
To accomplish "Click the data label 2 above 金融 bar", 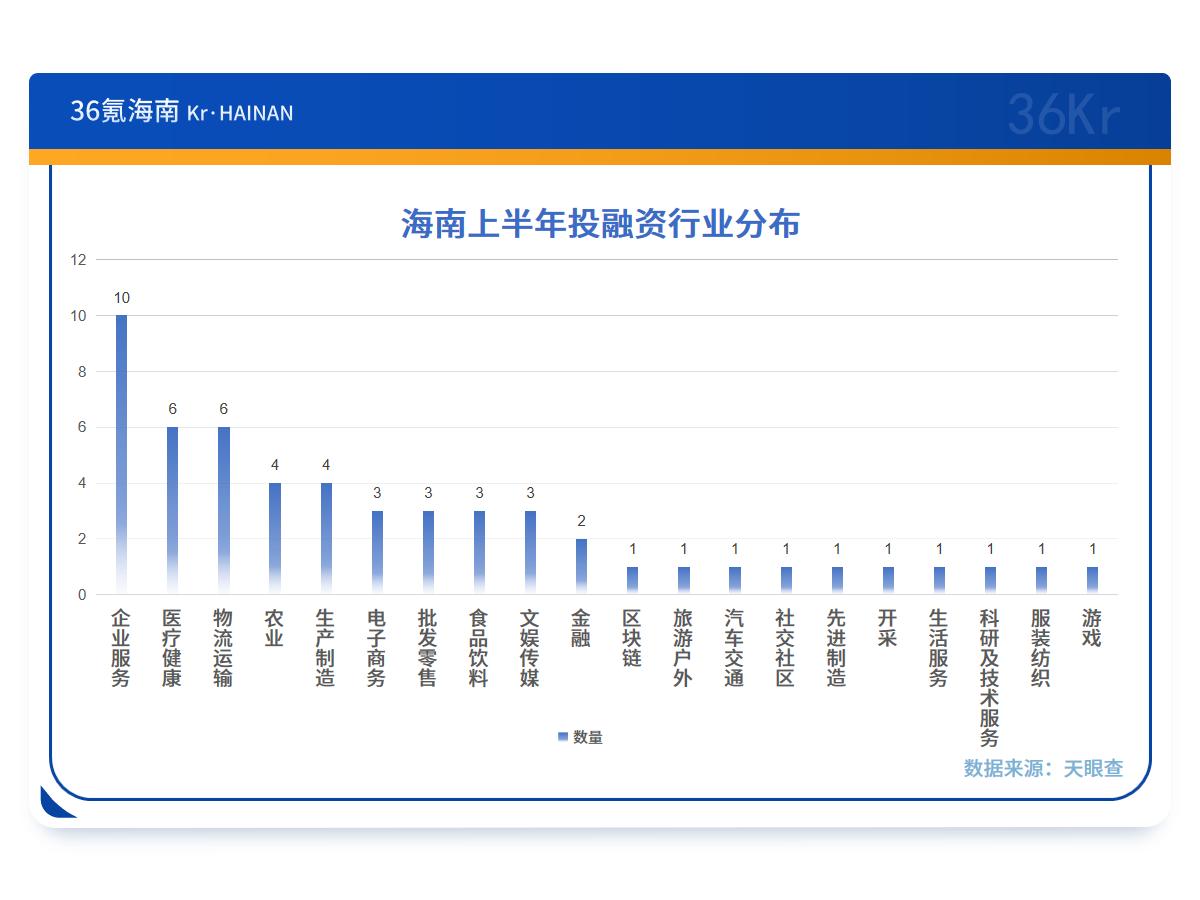I will 581,521.
